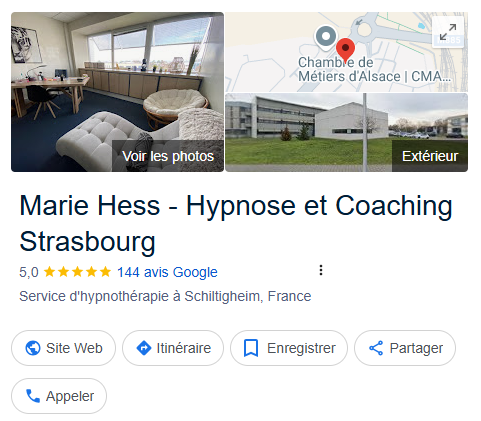This screenshot has height=421, width=481.
Task: Save the place with Enregistrer
Action: (x=289, y=348)
